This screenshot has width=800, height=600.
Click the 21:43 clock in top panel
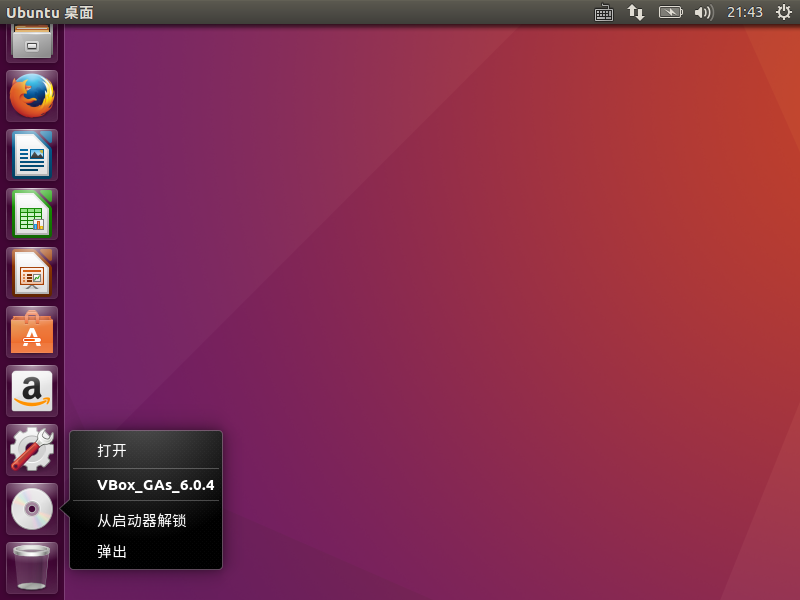tap(744, 12)
